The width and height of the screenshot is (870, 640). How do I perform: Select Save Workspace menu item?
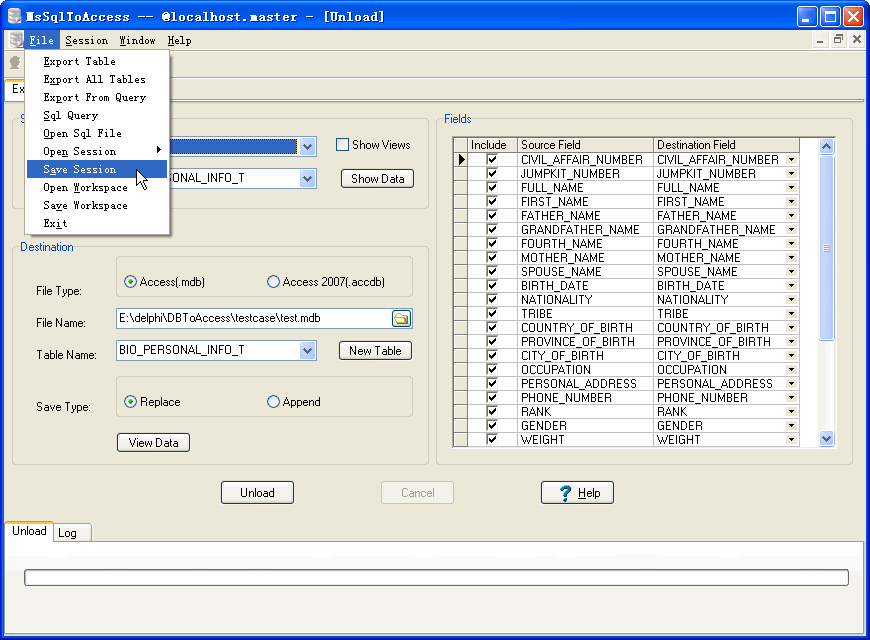coord(97,205)
